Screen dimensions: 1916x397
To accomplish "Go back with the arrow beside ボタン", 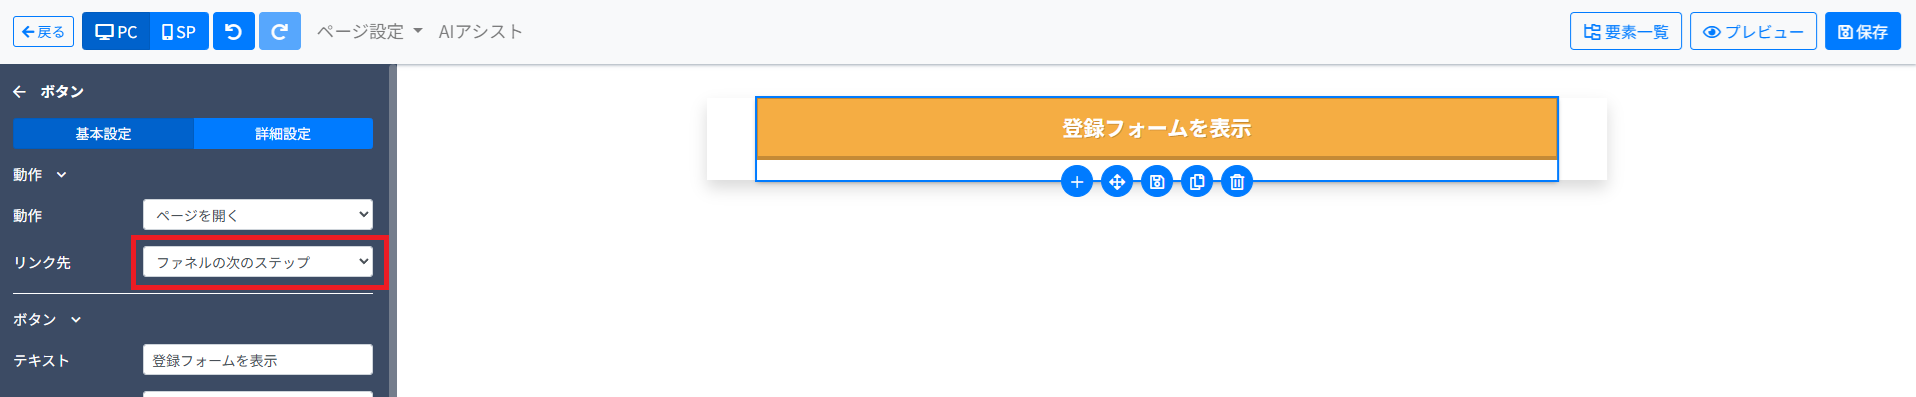I will (19, 91).
